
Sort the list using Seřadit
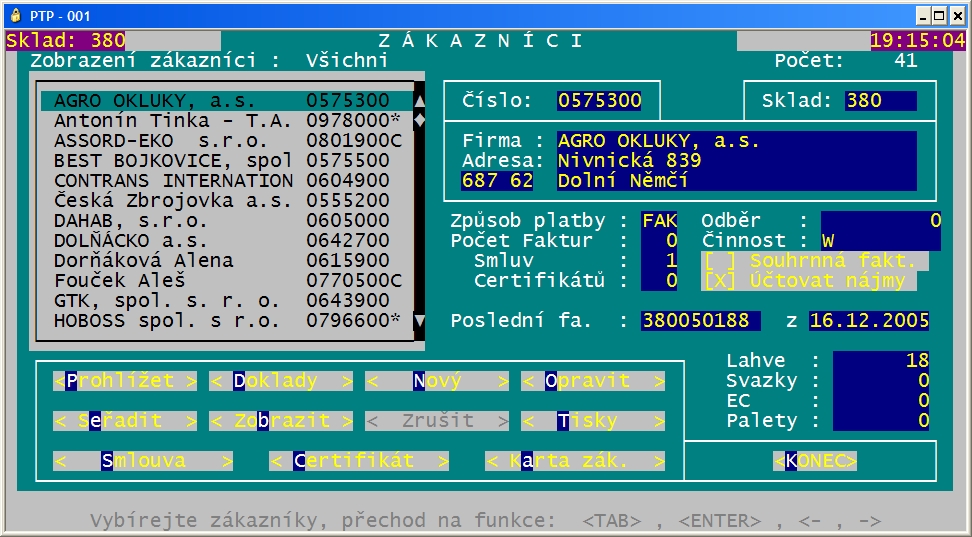coord(125,421)
